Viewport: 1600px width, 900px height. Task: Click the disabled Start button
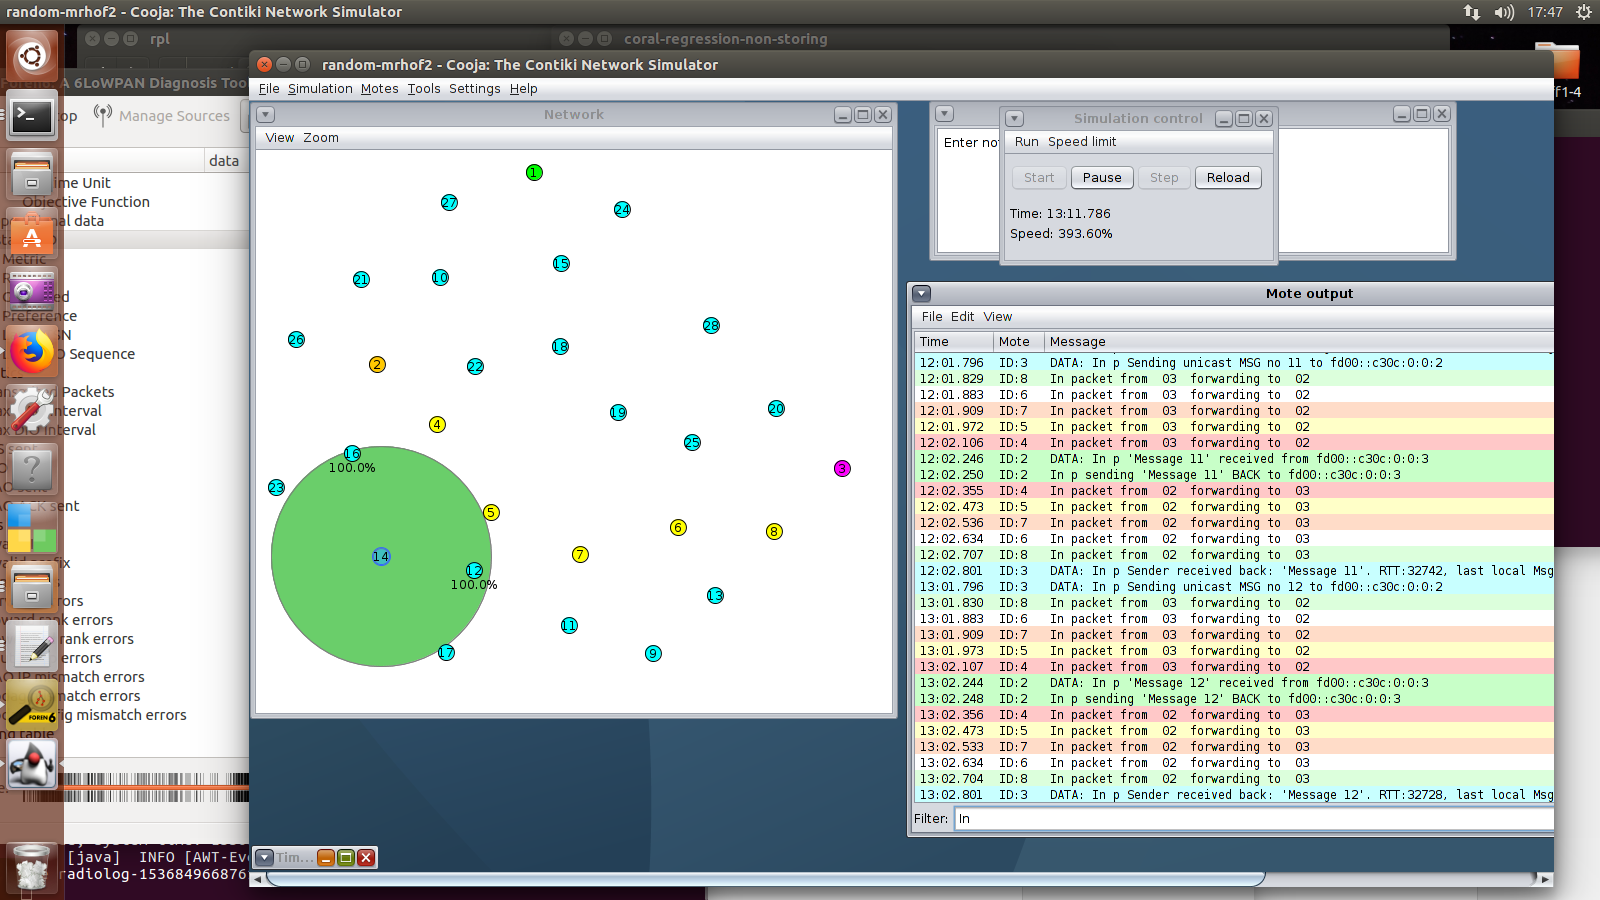(x=1039, y=178)
